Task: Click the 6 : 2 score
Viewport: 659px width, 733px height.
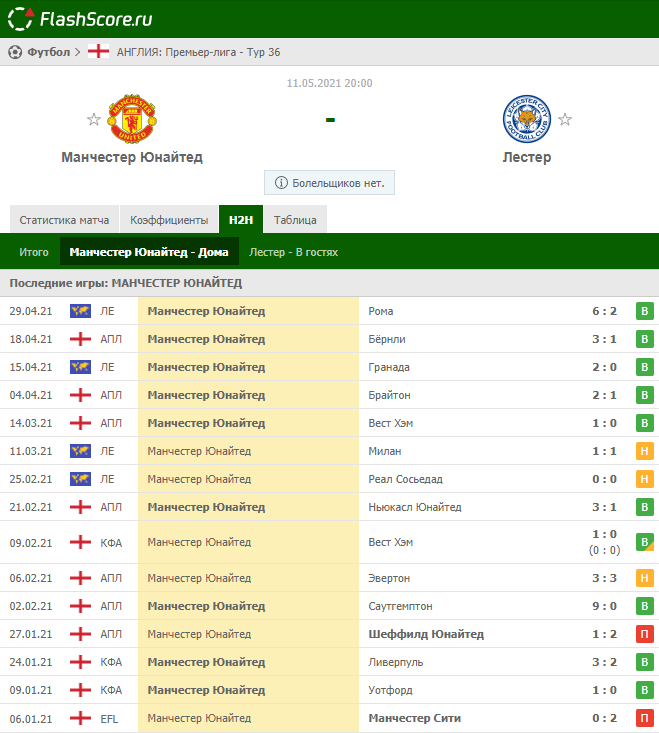Action: pos(604,311)
